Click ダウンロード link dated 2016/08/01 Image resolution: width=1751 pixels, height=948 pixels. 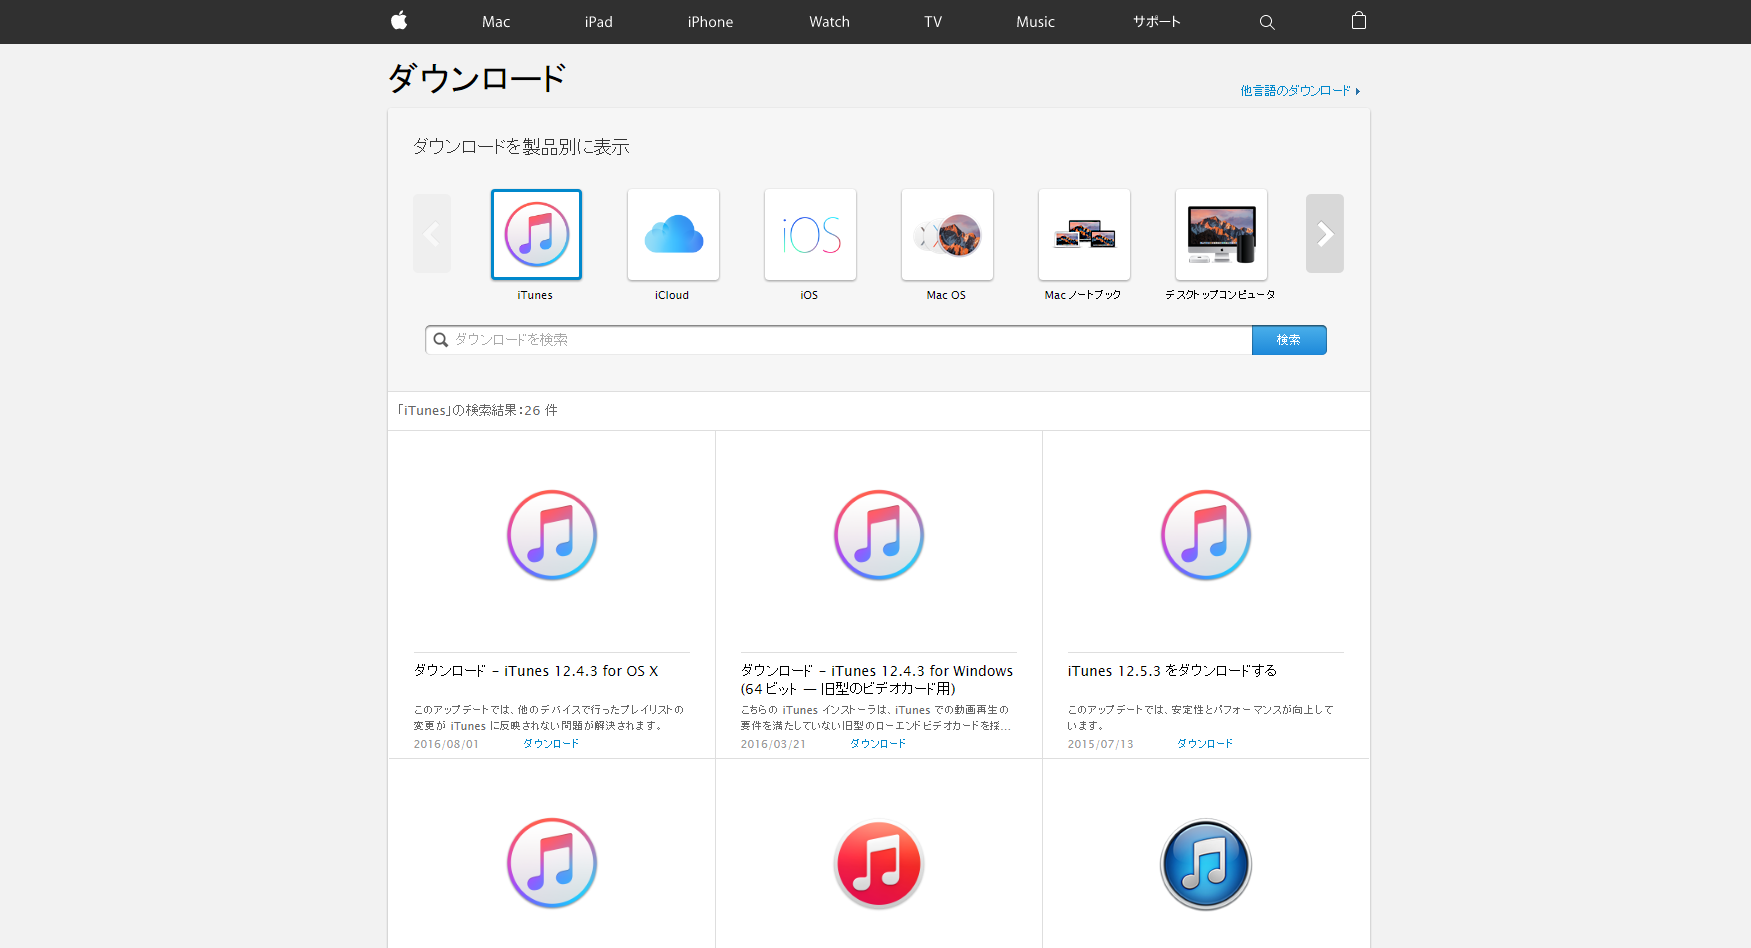(551, 744)
